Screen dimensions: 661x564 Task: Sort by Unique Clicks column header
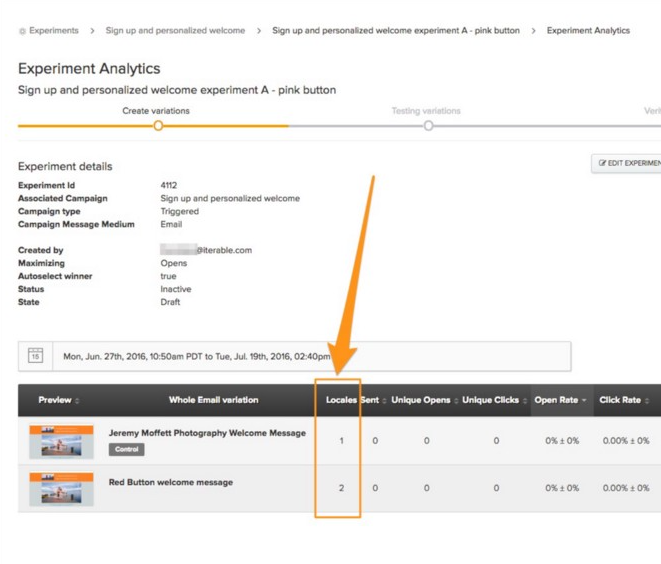point(490,400)
